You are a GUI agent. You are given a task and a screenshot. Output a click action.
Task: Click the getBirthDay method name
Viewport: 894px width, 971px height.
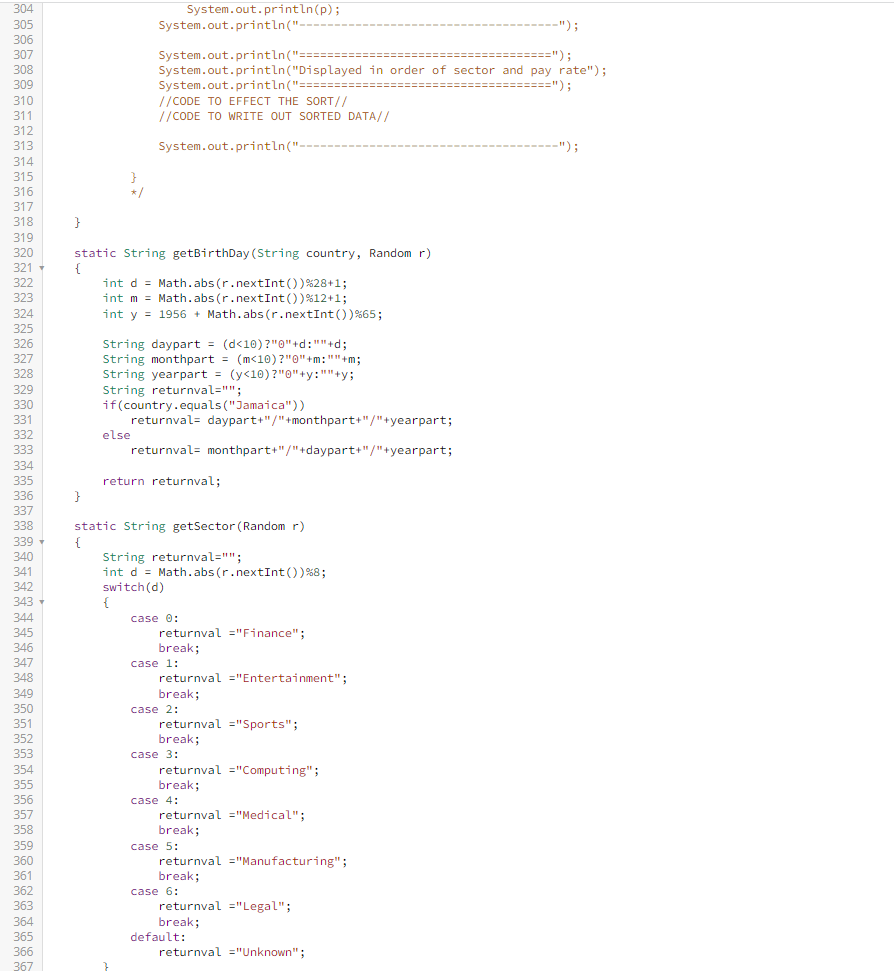(210, 253)
